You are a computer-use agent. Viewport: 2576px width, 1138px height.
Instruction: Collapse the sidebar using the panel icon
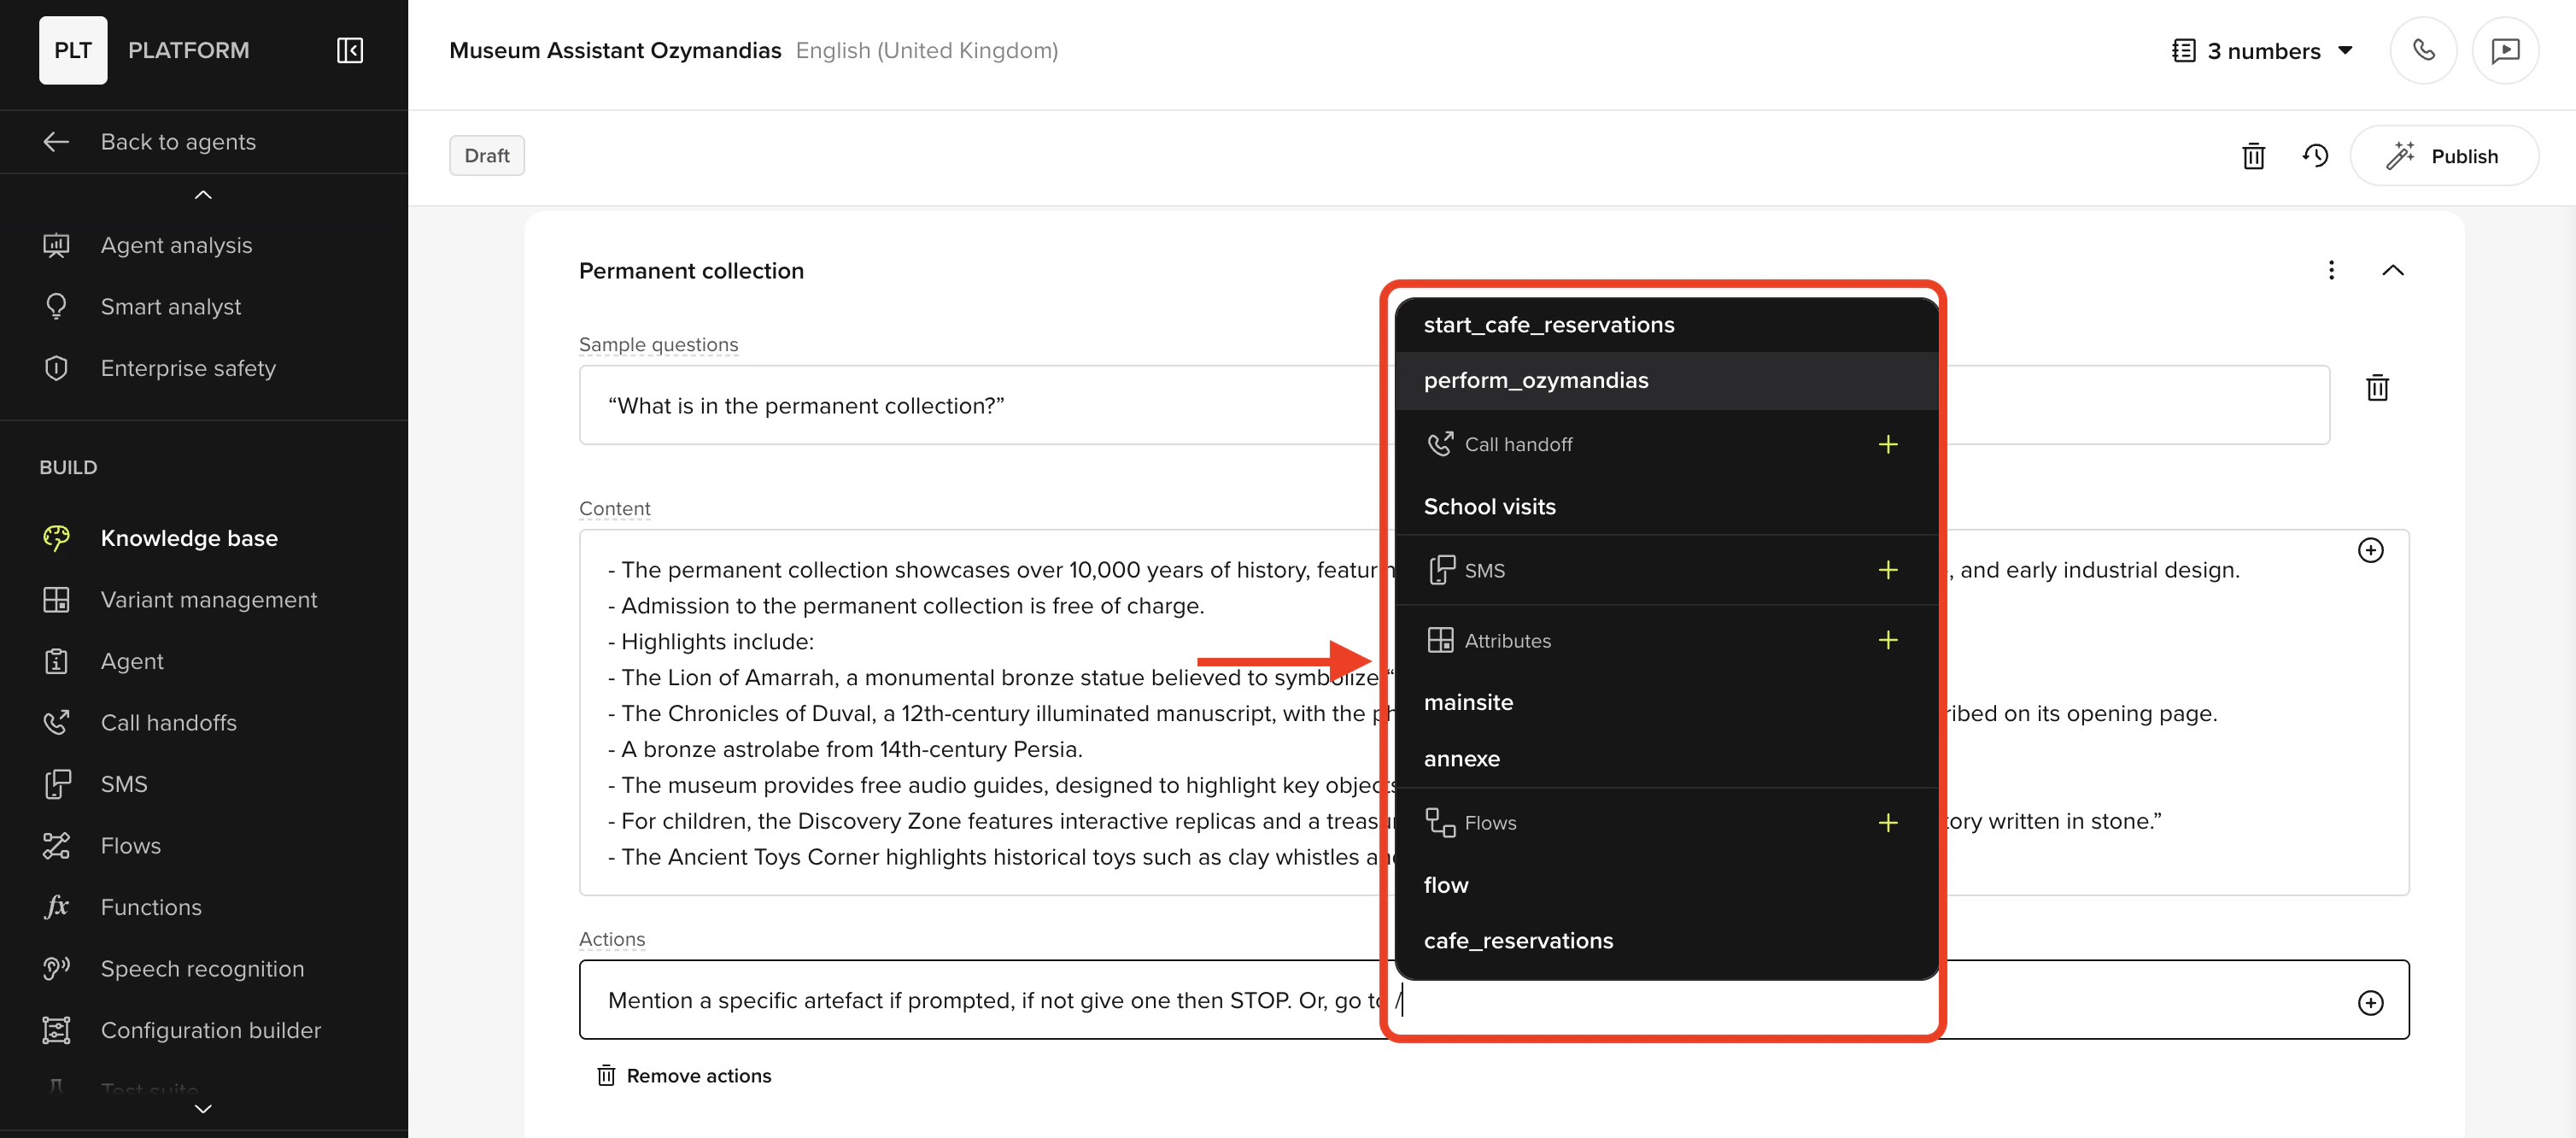pos(349,50)
